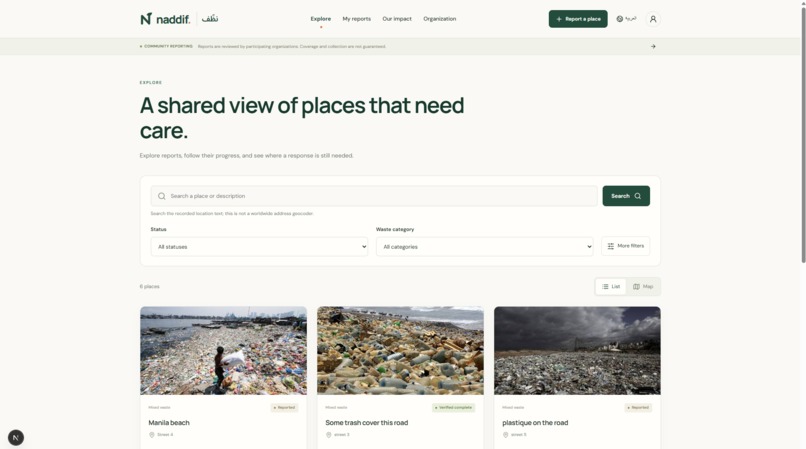This screenshot has height=449, width=806.
Task: Open Our impact page
Action: pyautogui.click(x=397, y=19)
